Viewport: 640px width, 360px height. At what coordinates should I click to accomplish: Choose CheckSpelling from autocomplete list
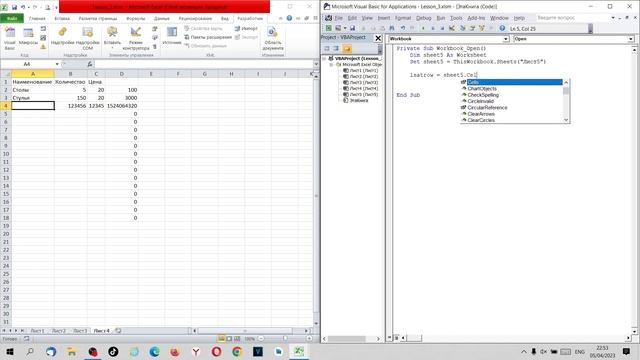pos(483,95)
